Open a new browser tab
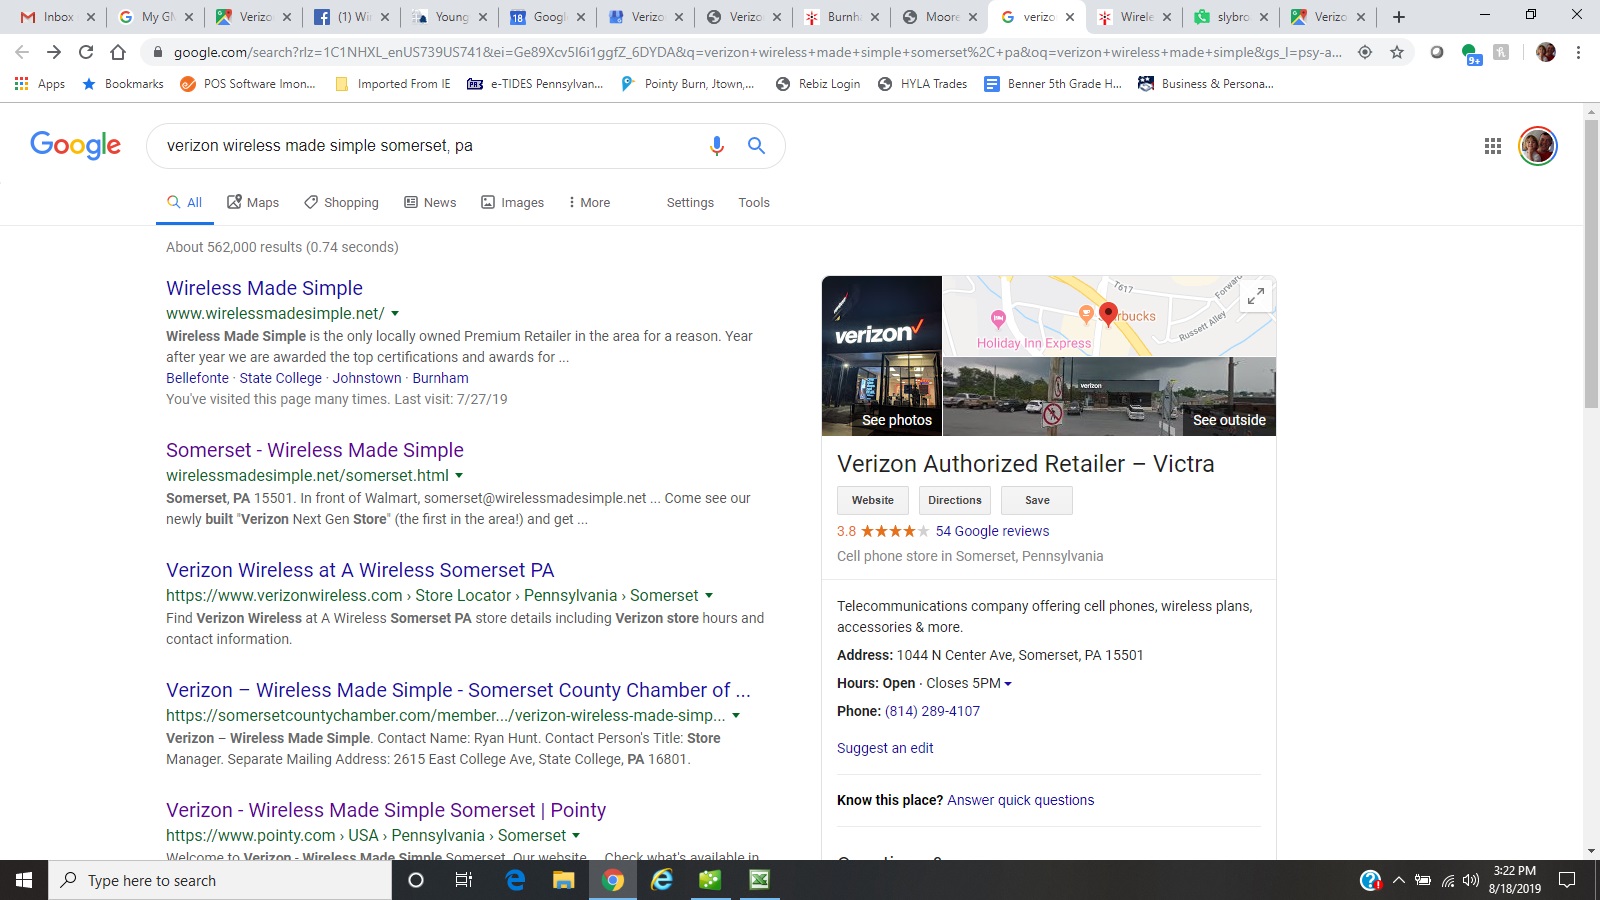1600x900 pixels. pos(1399,17)
